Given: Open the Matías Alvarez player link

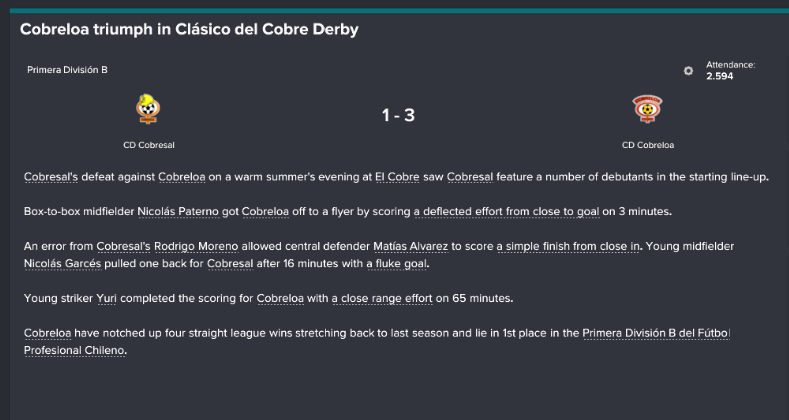Looking at the screenshot, I should [x=410, y=246].
